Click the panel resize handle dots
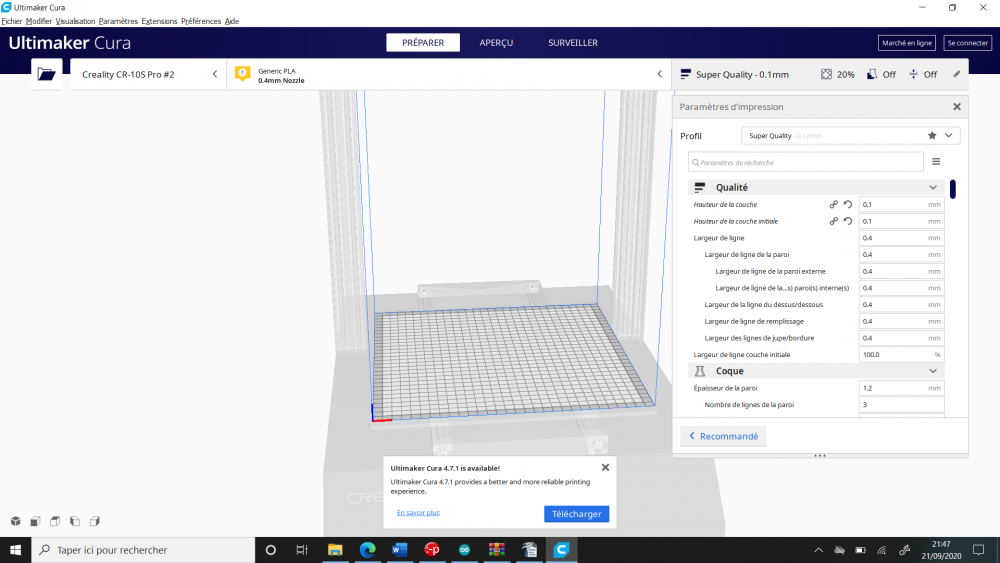1000x563 pixels. point(820,455)
